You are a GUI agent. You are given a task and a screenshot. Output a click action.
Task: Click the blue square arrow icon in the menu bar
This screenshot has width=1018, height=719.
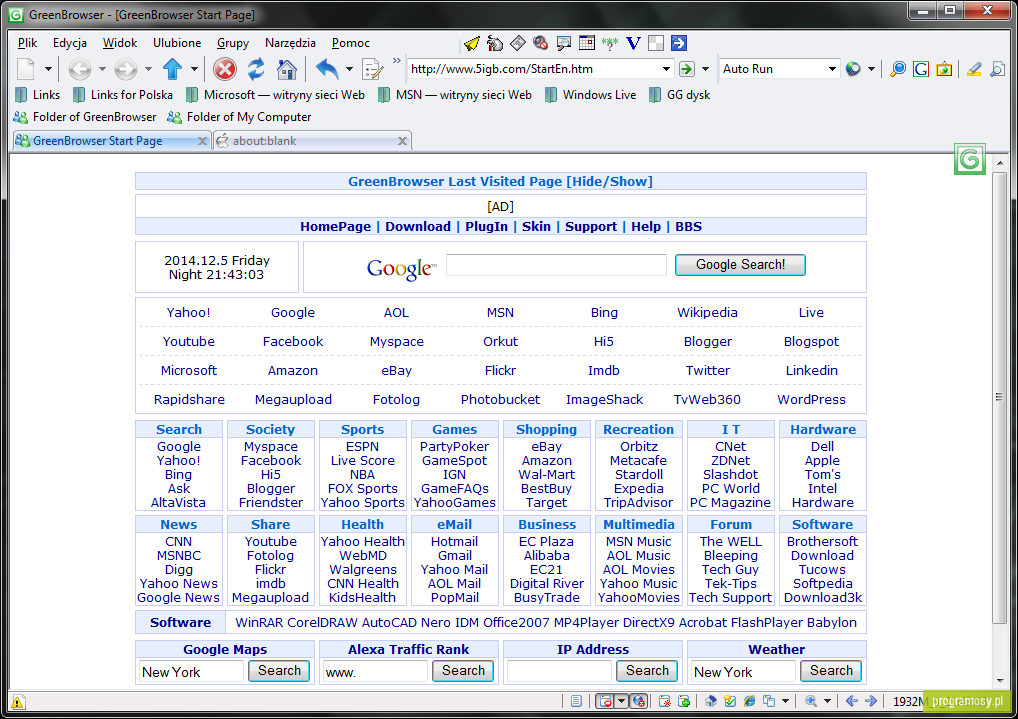tap(678, 44)
